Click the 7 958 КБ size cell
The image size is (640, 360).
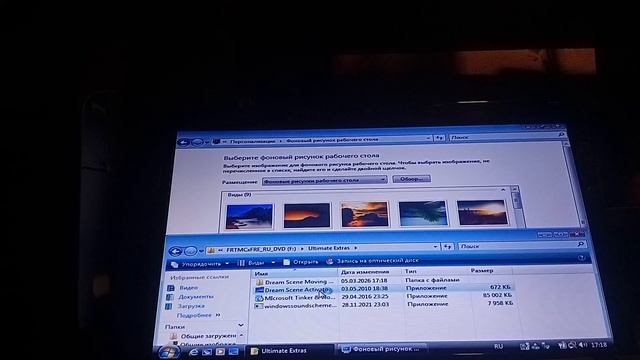pos(500,303)
